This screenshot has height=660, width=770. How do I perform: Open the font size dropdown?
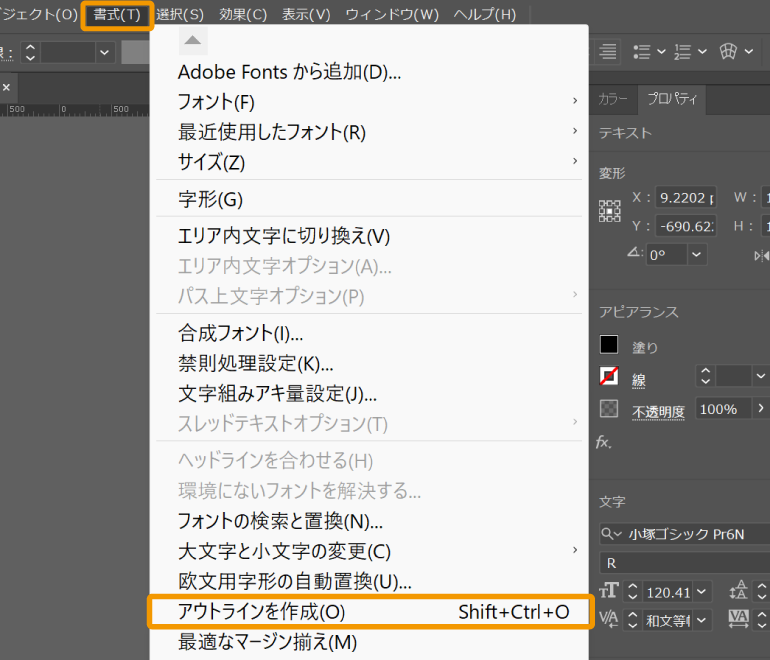tap(701, 592)
